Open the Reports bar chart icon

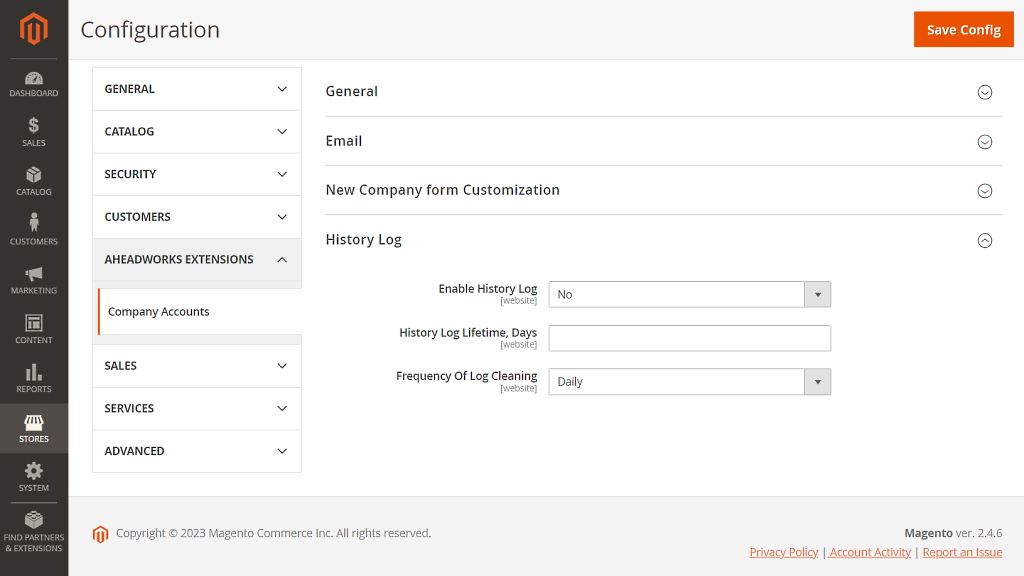(x=34, y=379)
